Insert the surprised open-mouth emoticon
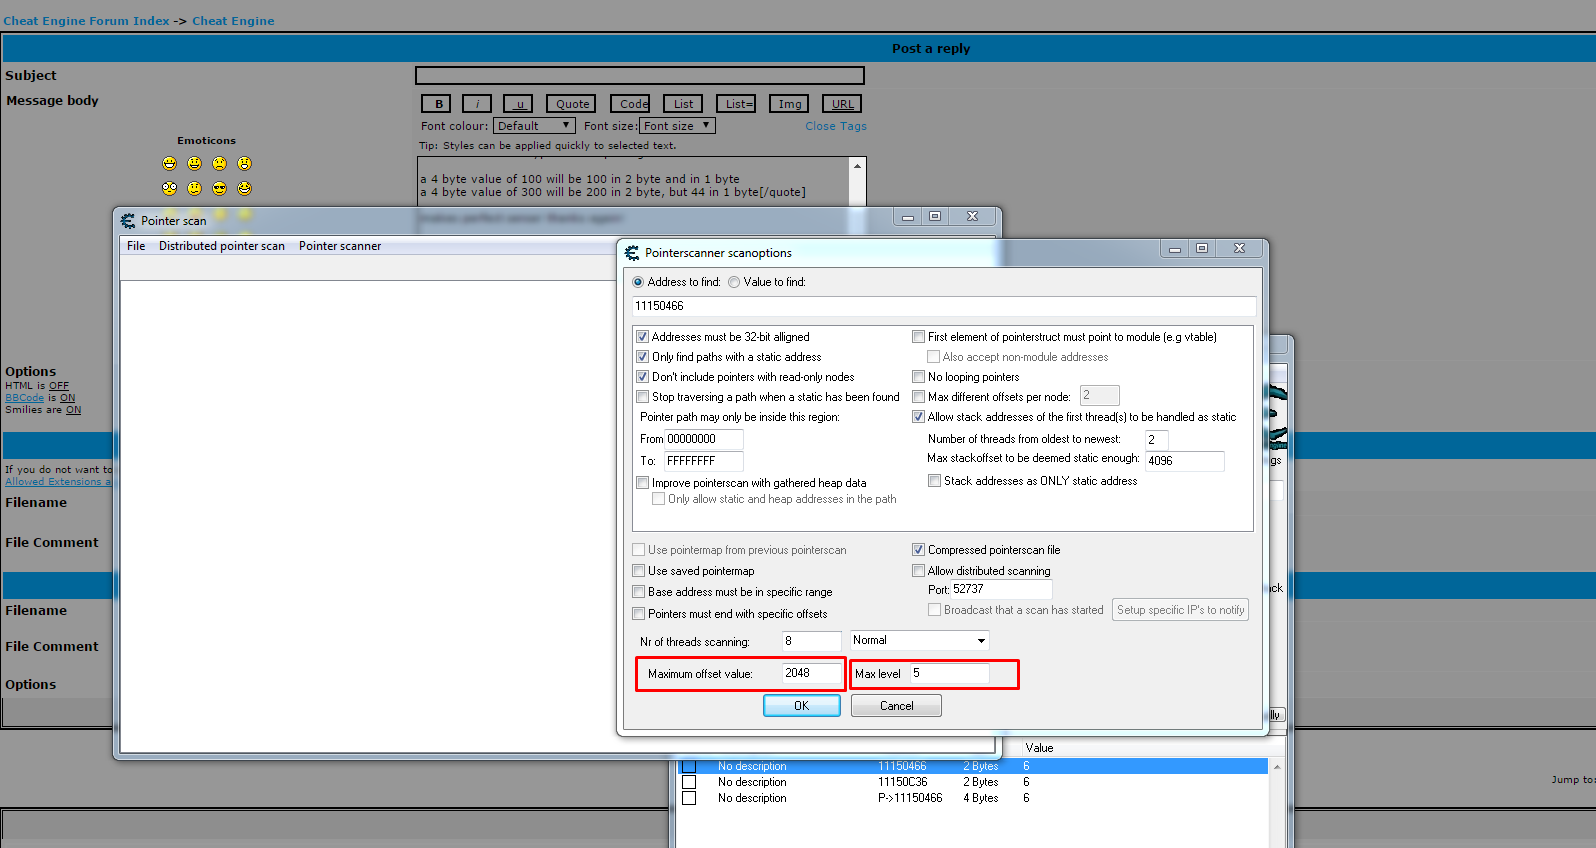The width and height of the screenshot is (1596, 848). [244, 163]
